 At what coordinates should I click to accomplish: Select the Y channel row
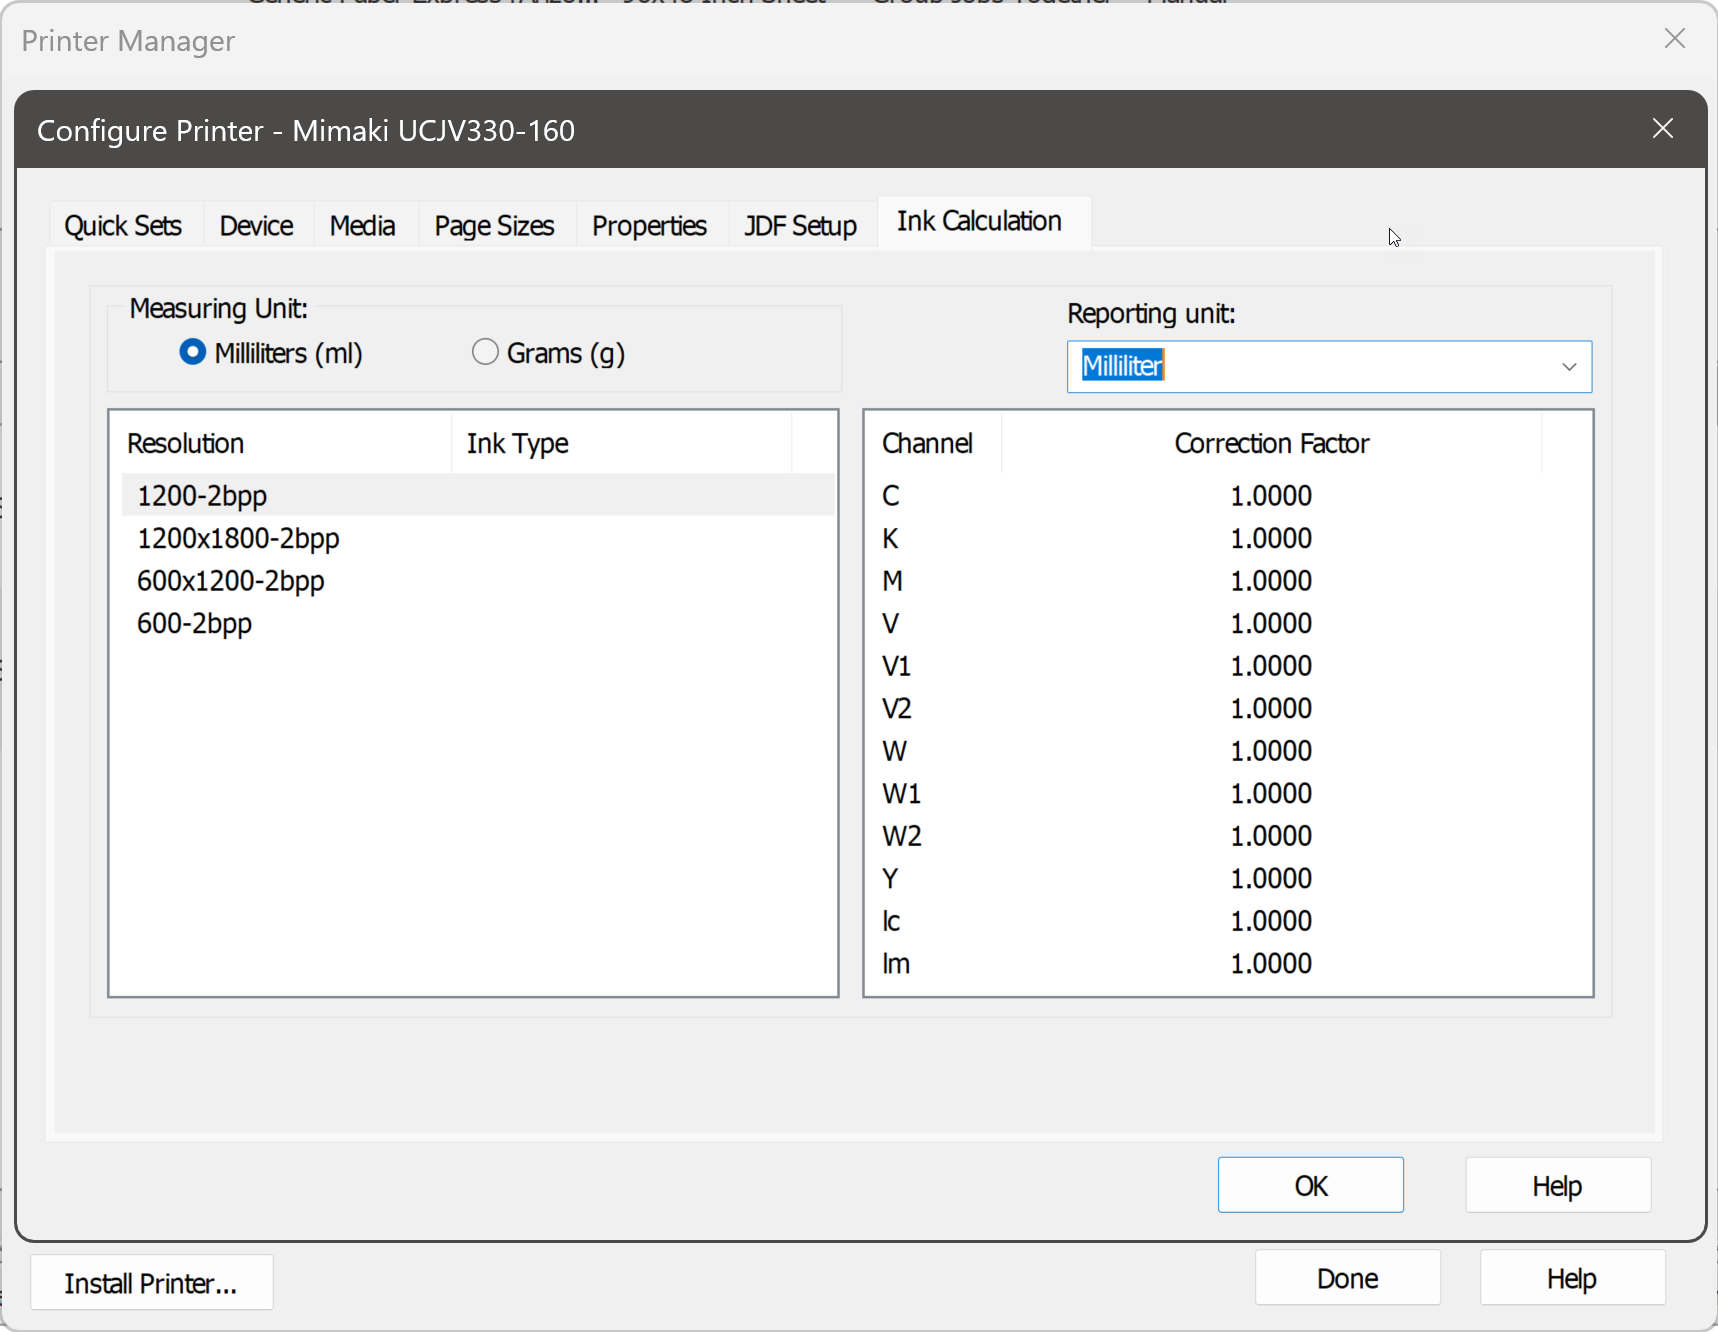point(1228,879)
